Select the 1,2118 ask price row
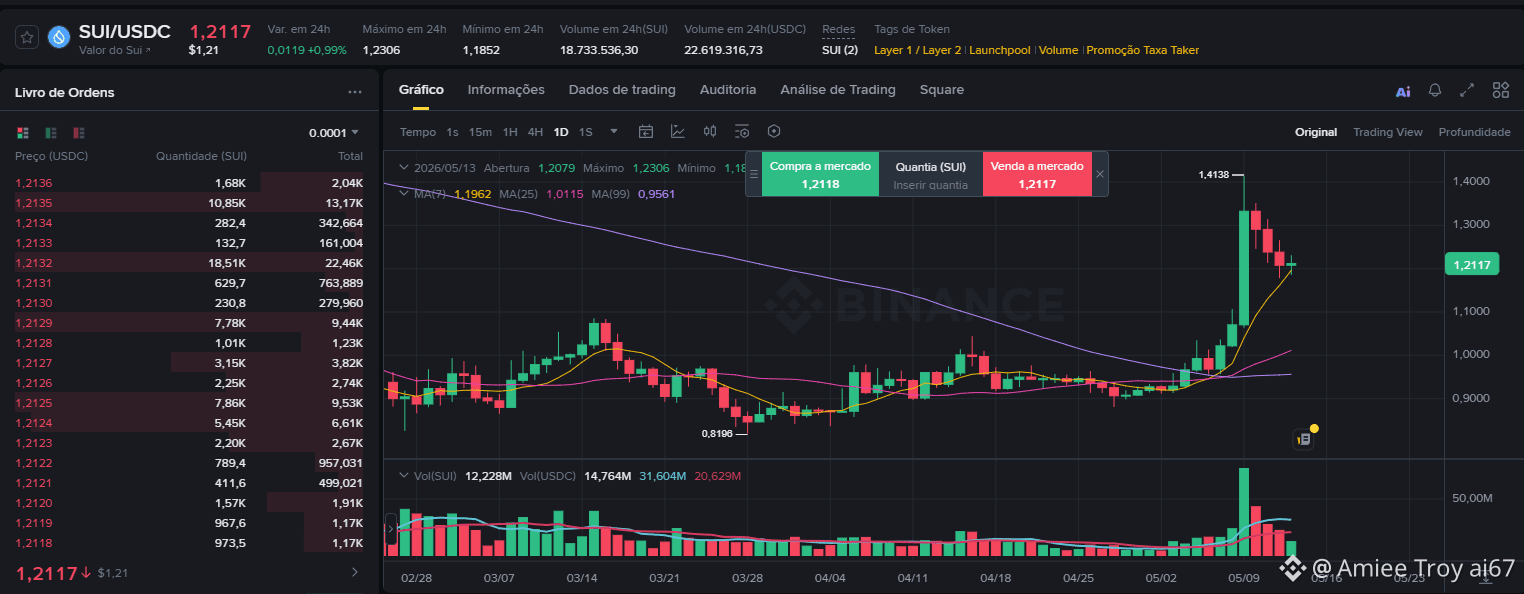 (190, 543)
